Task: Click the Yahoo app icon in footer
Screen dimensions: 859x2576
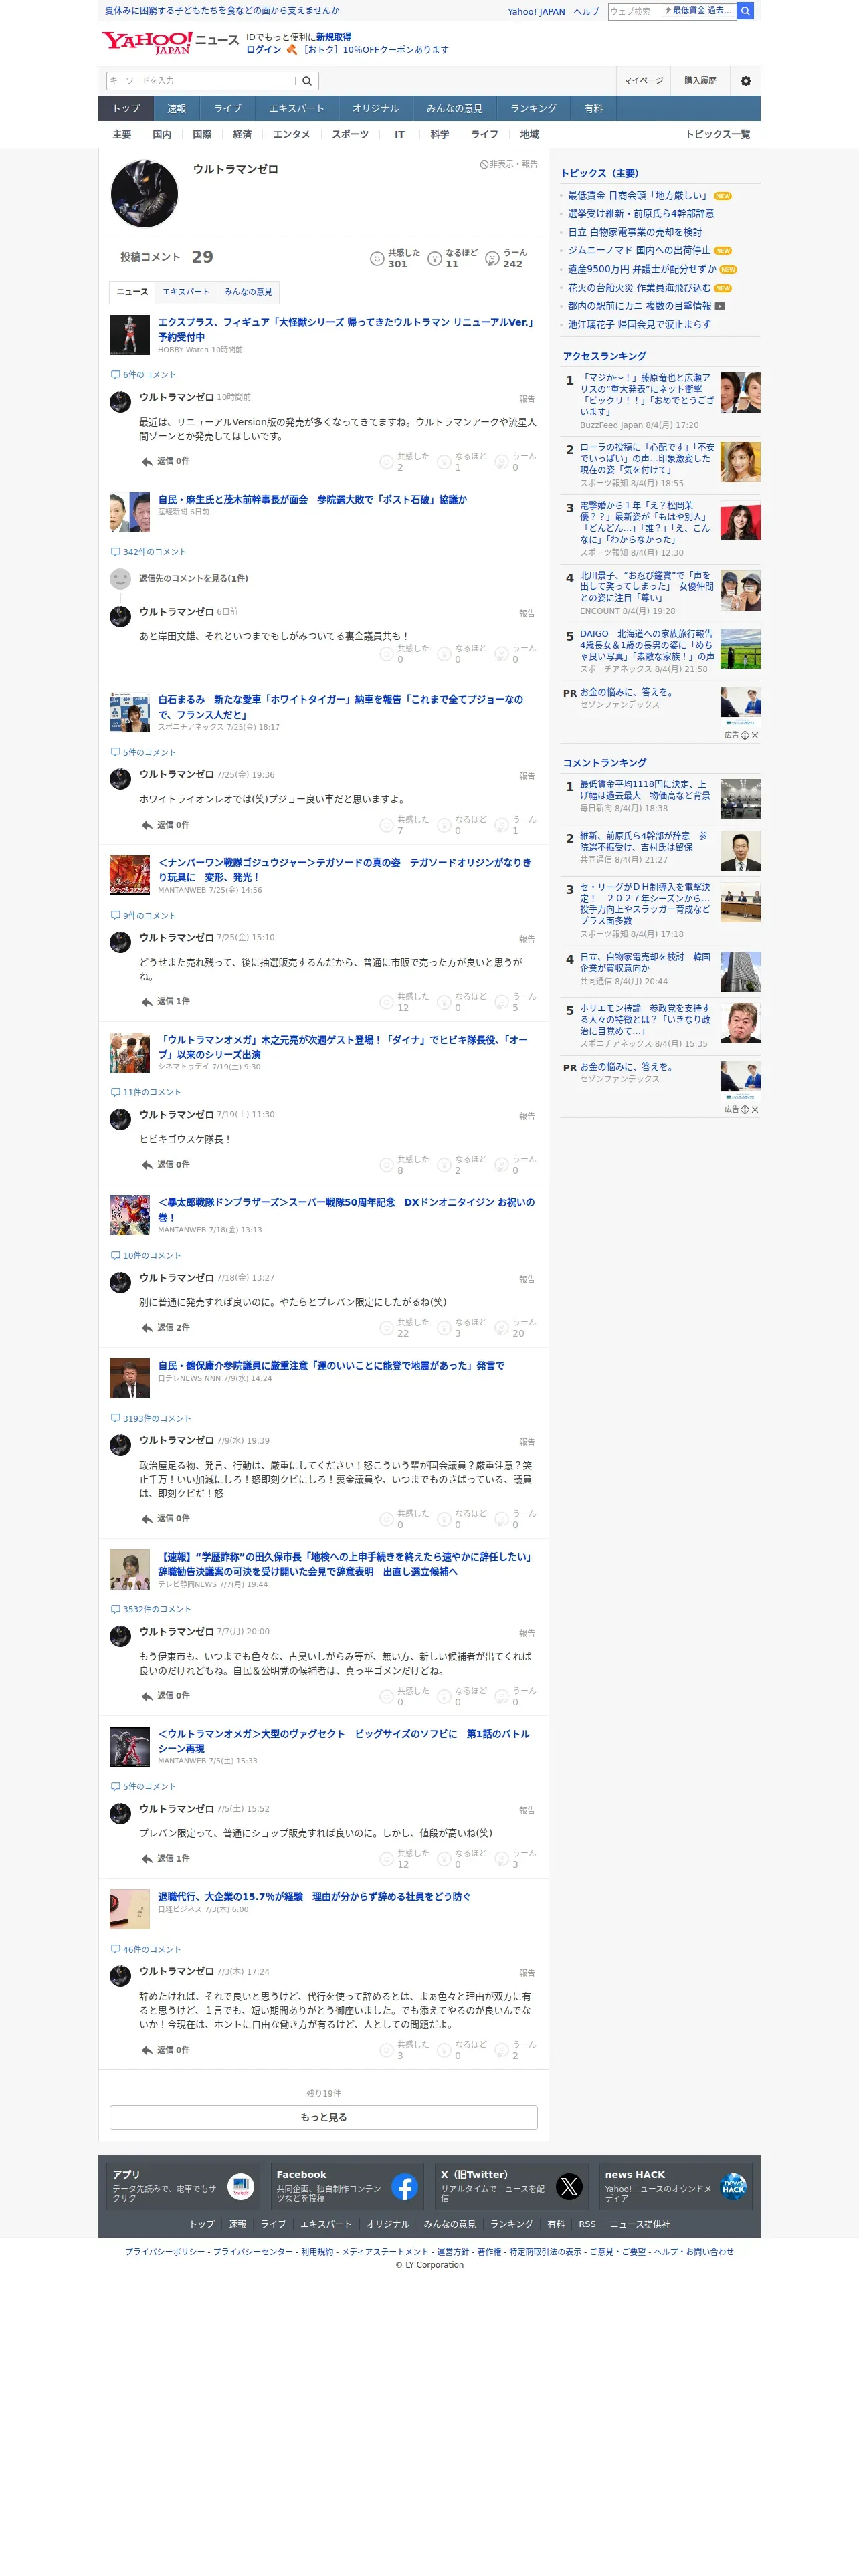Action: click(x=240, y=2188)
